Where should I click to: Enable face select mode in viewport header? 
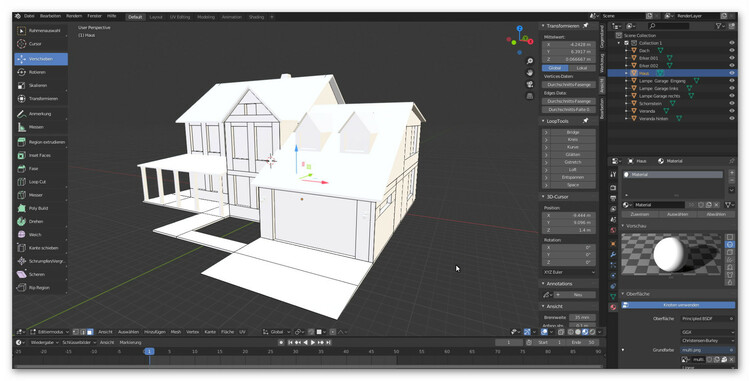89,332
